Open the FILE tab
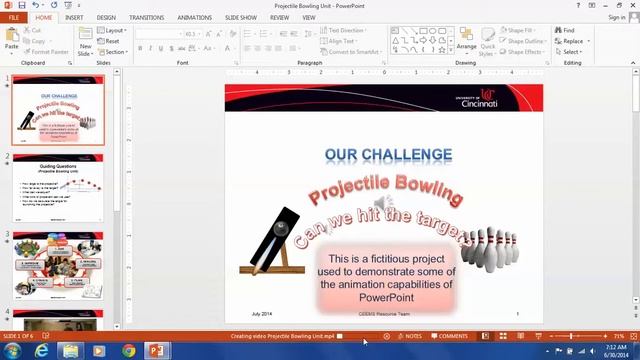This screenshot has width=640, height=360. click(x=13, y=18)
